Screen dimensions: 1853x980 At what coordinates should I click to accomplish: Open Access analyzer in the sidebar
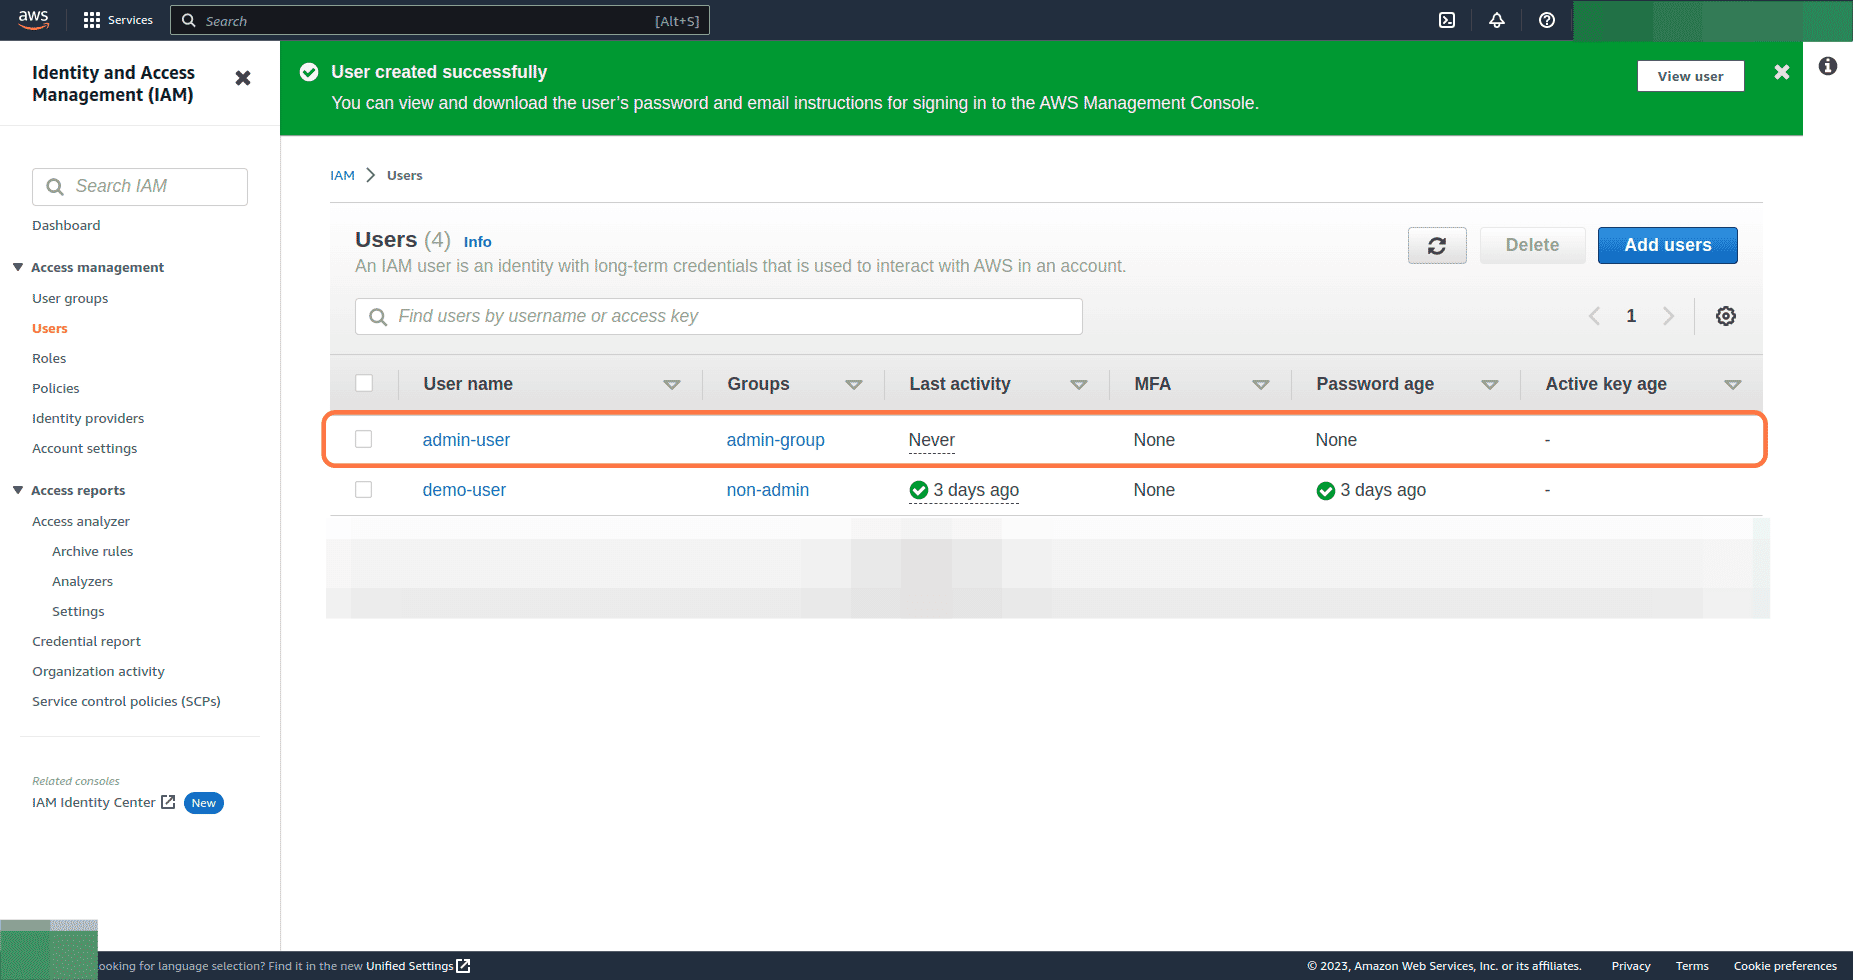coord(81,521)
